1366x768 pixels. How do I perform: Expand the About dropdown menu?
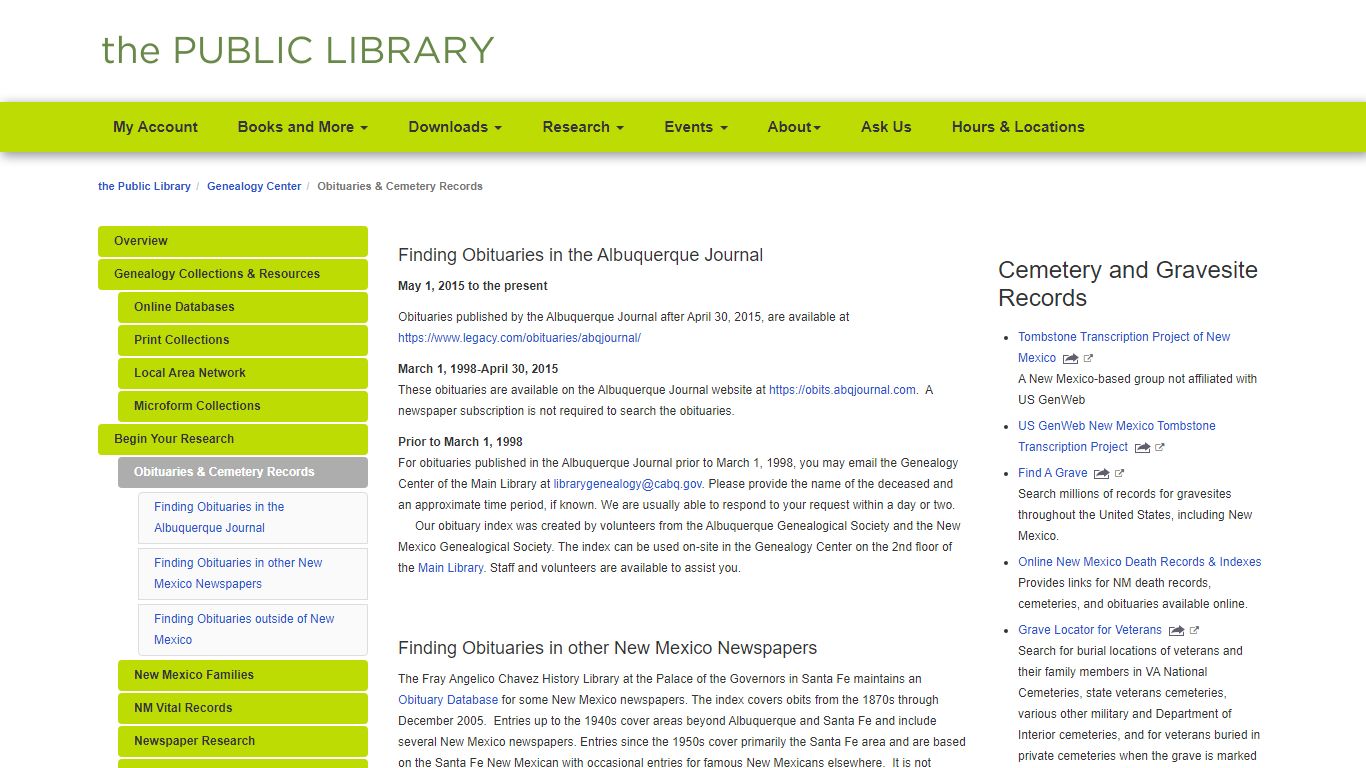pos(794,127)
